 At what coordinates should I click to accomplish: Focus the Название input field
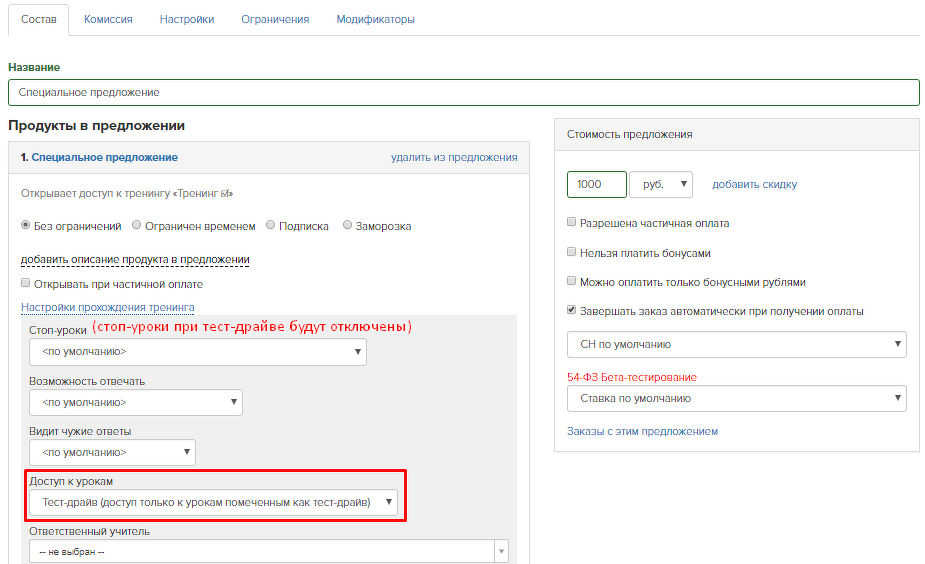464,93
